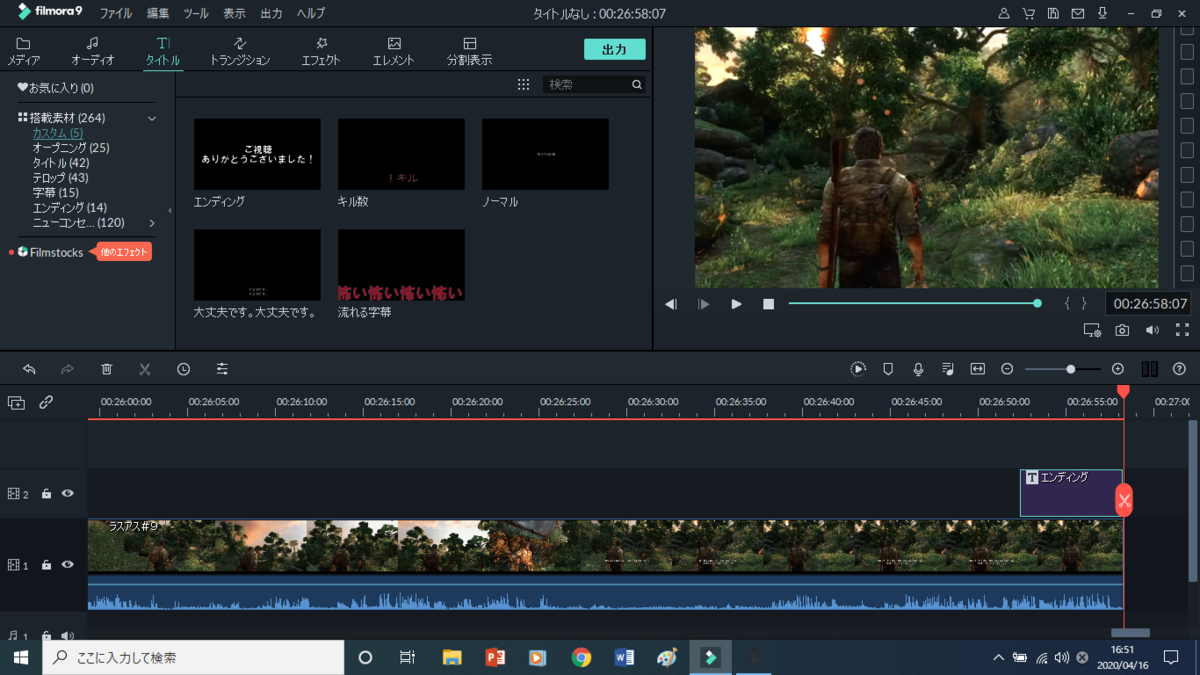1200x675 pixels.
Task: Expand the ニューコンセ... (120) category arrow
Action: pos(152,223)
